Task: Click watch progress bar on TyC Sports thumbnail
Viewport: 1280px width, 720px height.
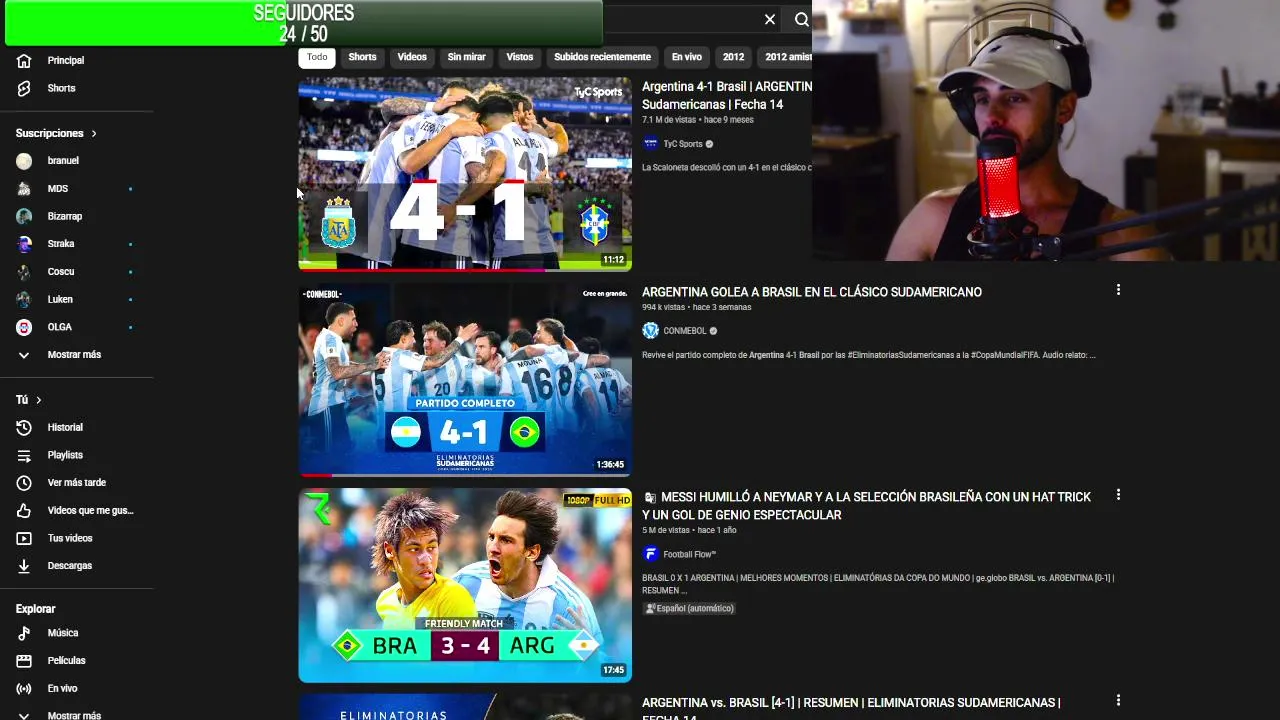Action: 465,269
